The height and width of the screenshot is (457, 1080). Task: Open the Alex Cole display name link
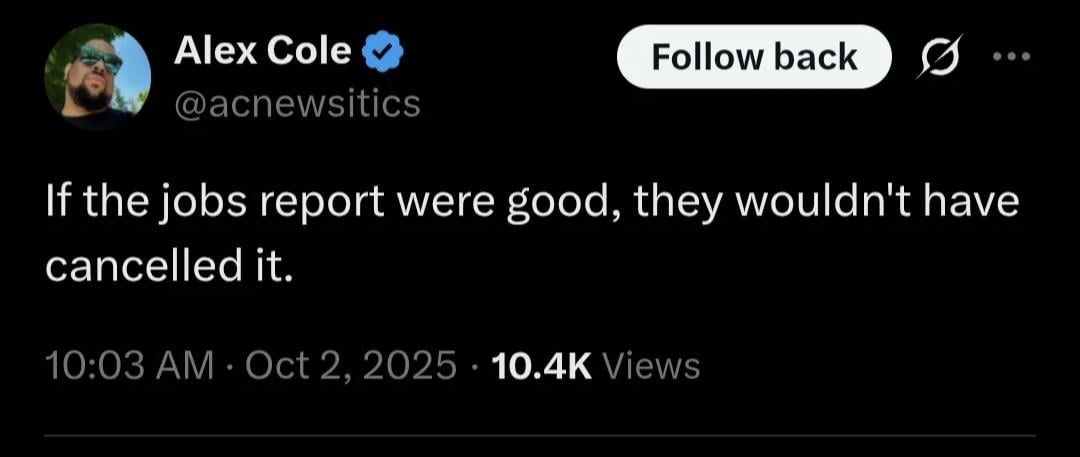(x=262, y=51)
